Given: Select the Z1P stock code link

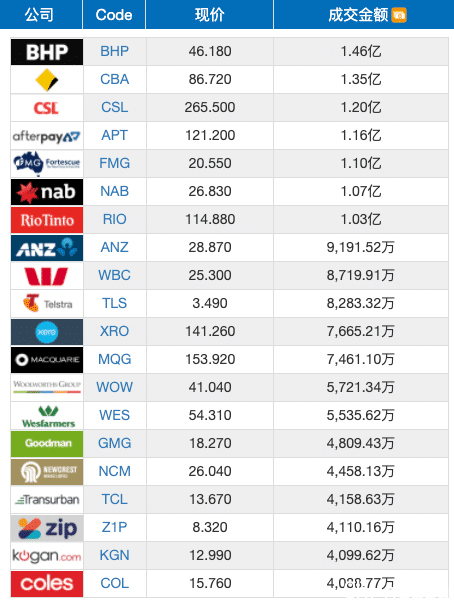Looking at the screenshot, I should 115,527.
